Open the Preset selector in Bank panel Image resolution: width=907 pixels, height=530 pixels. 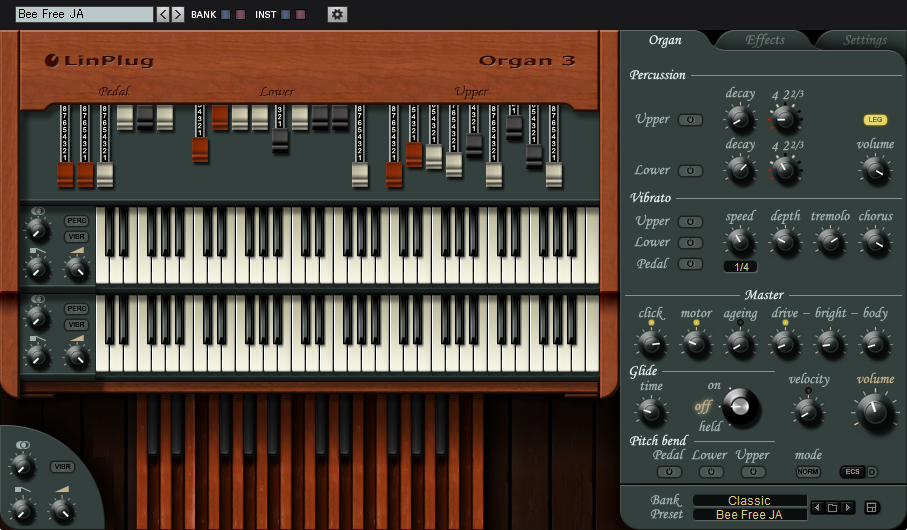point(750,514)
